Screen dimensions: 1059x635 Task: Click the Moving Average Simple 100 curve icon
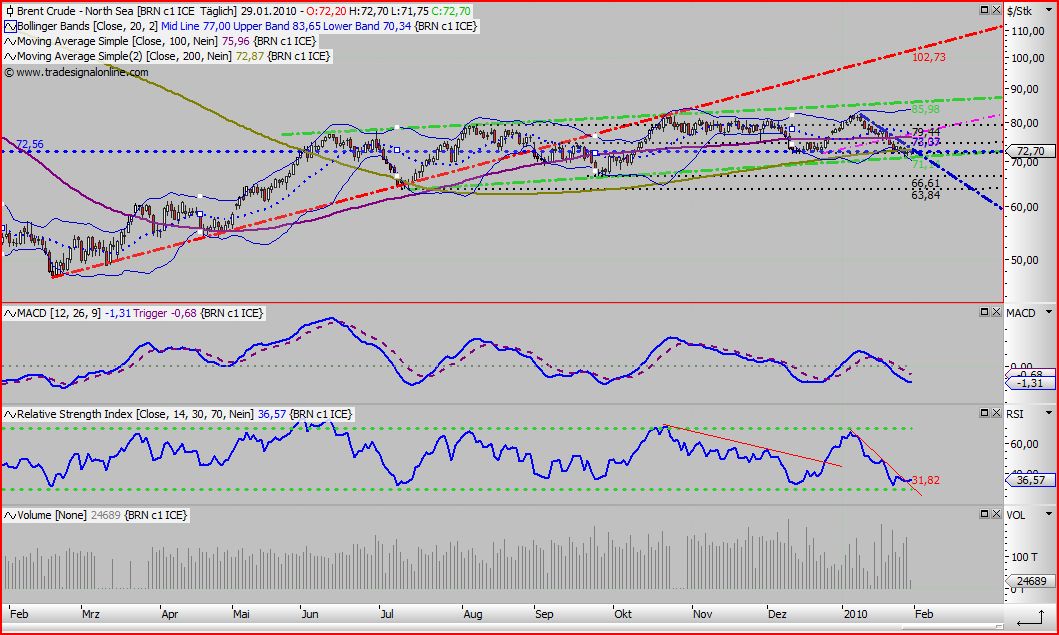10,42
